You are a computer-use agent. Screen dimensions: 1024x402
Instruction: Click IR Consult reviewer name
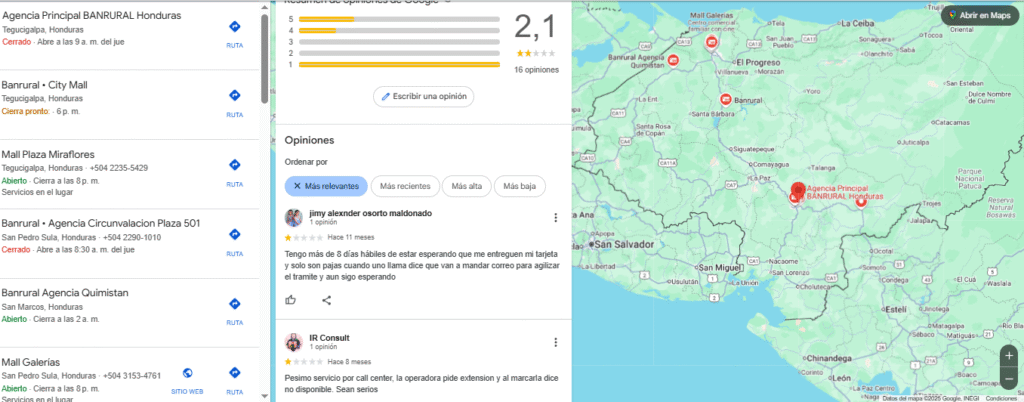[329, 338]
